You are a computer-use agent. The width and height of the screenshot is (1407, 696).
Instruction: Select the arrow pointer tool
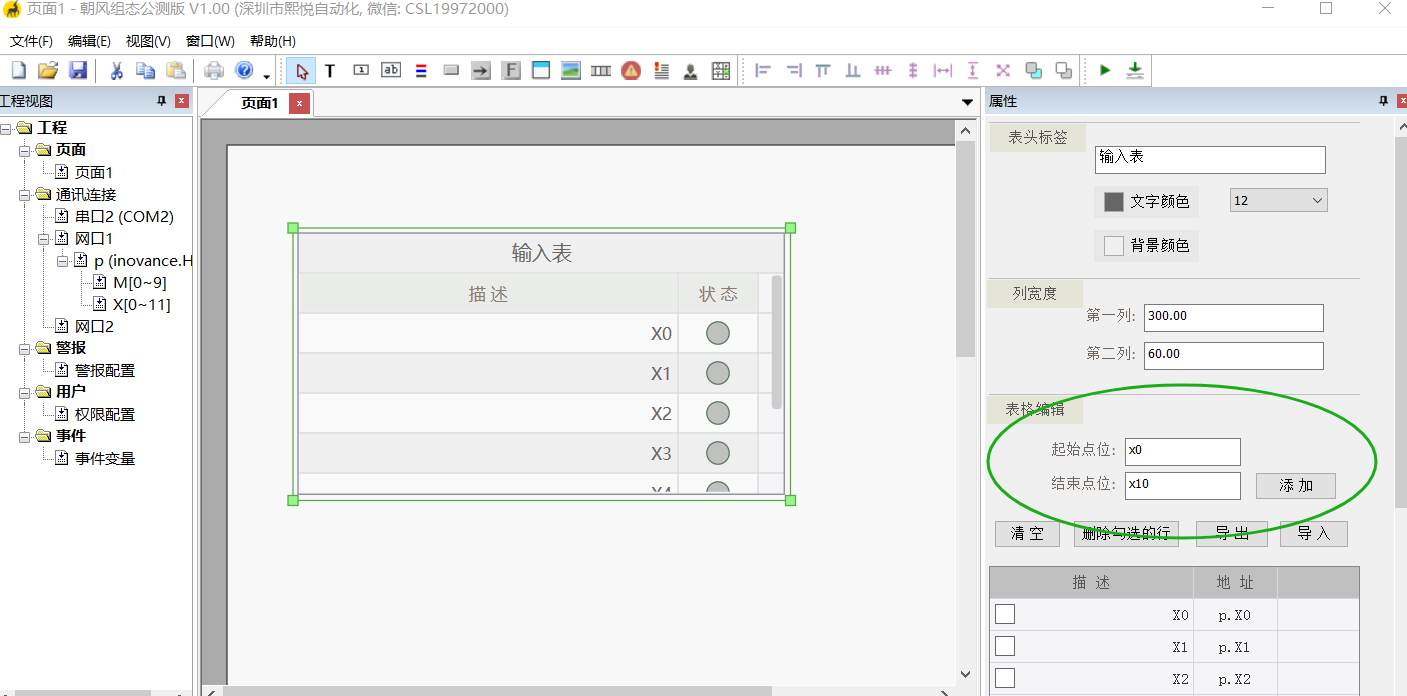point(302,70)
